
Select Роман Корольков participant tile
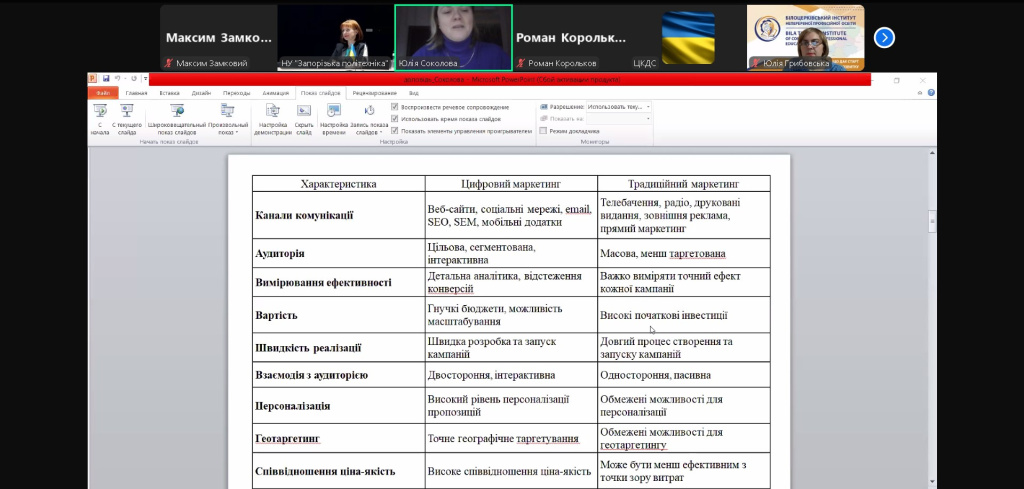tap(571, 38)
